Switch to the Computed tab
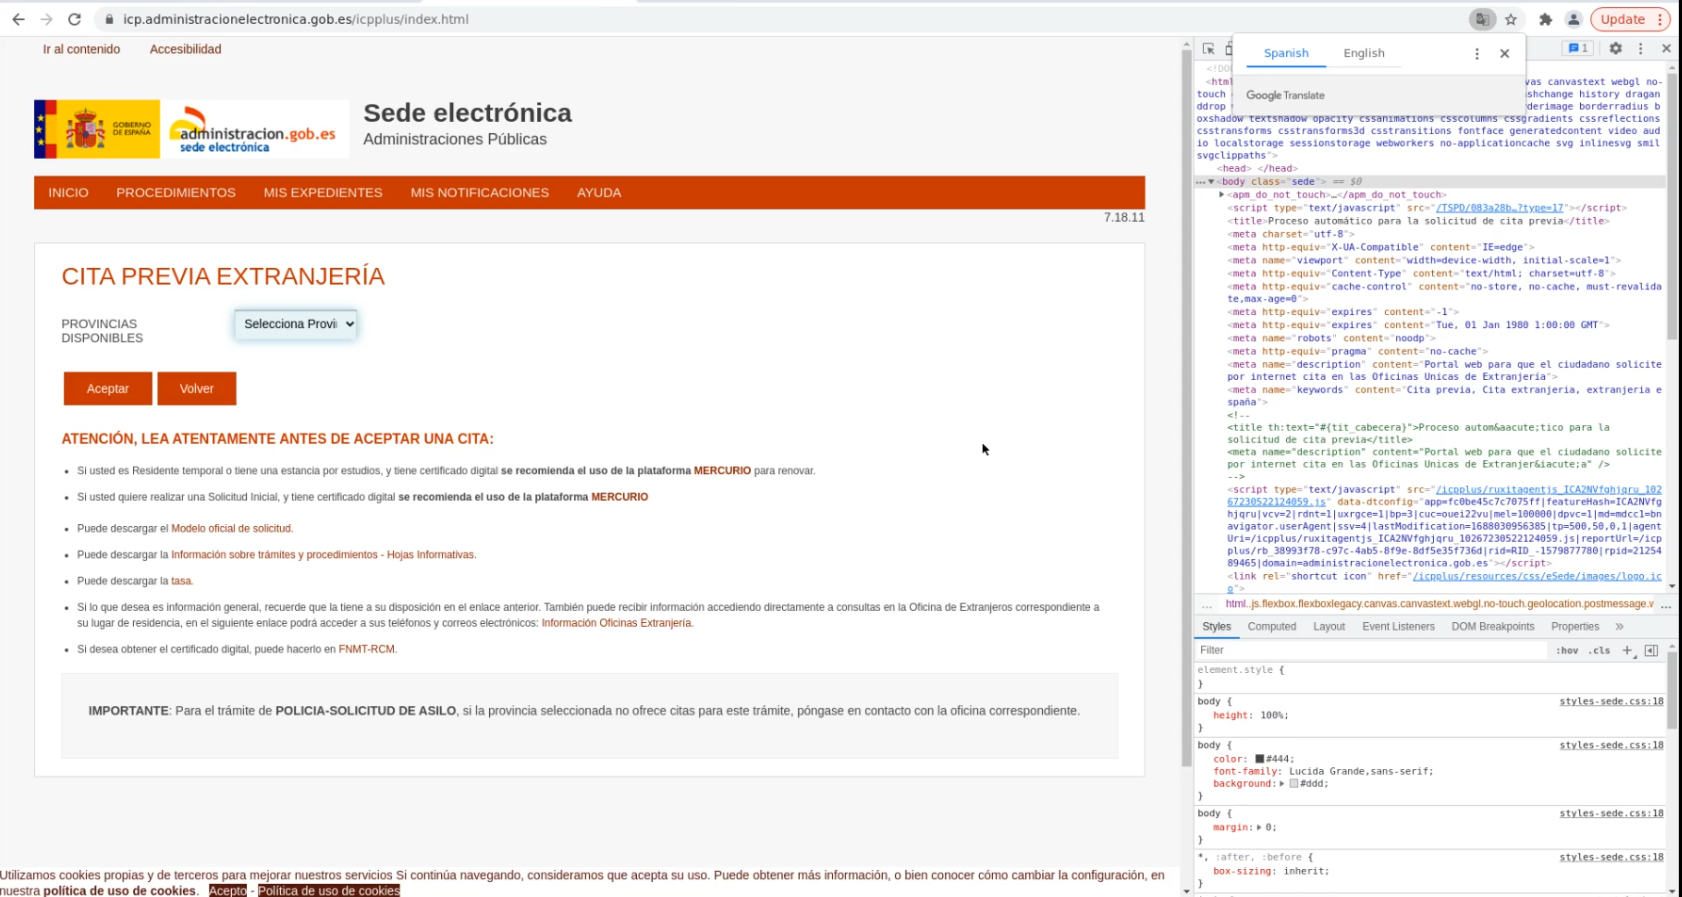The width and height of the screenshot is (1682, 897). point(1272,627)
